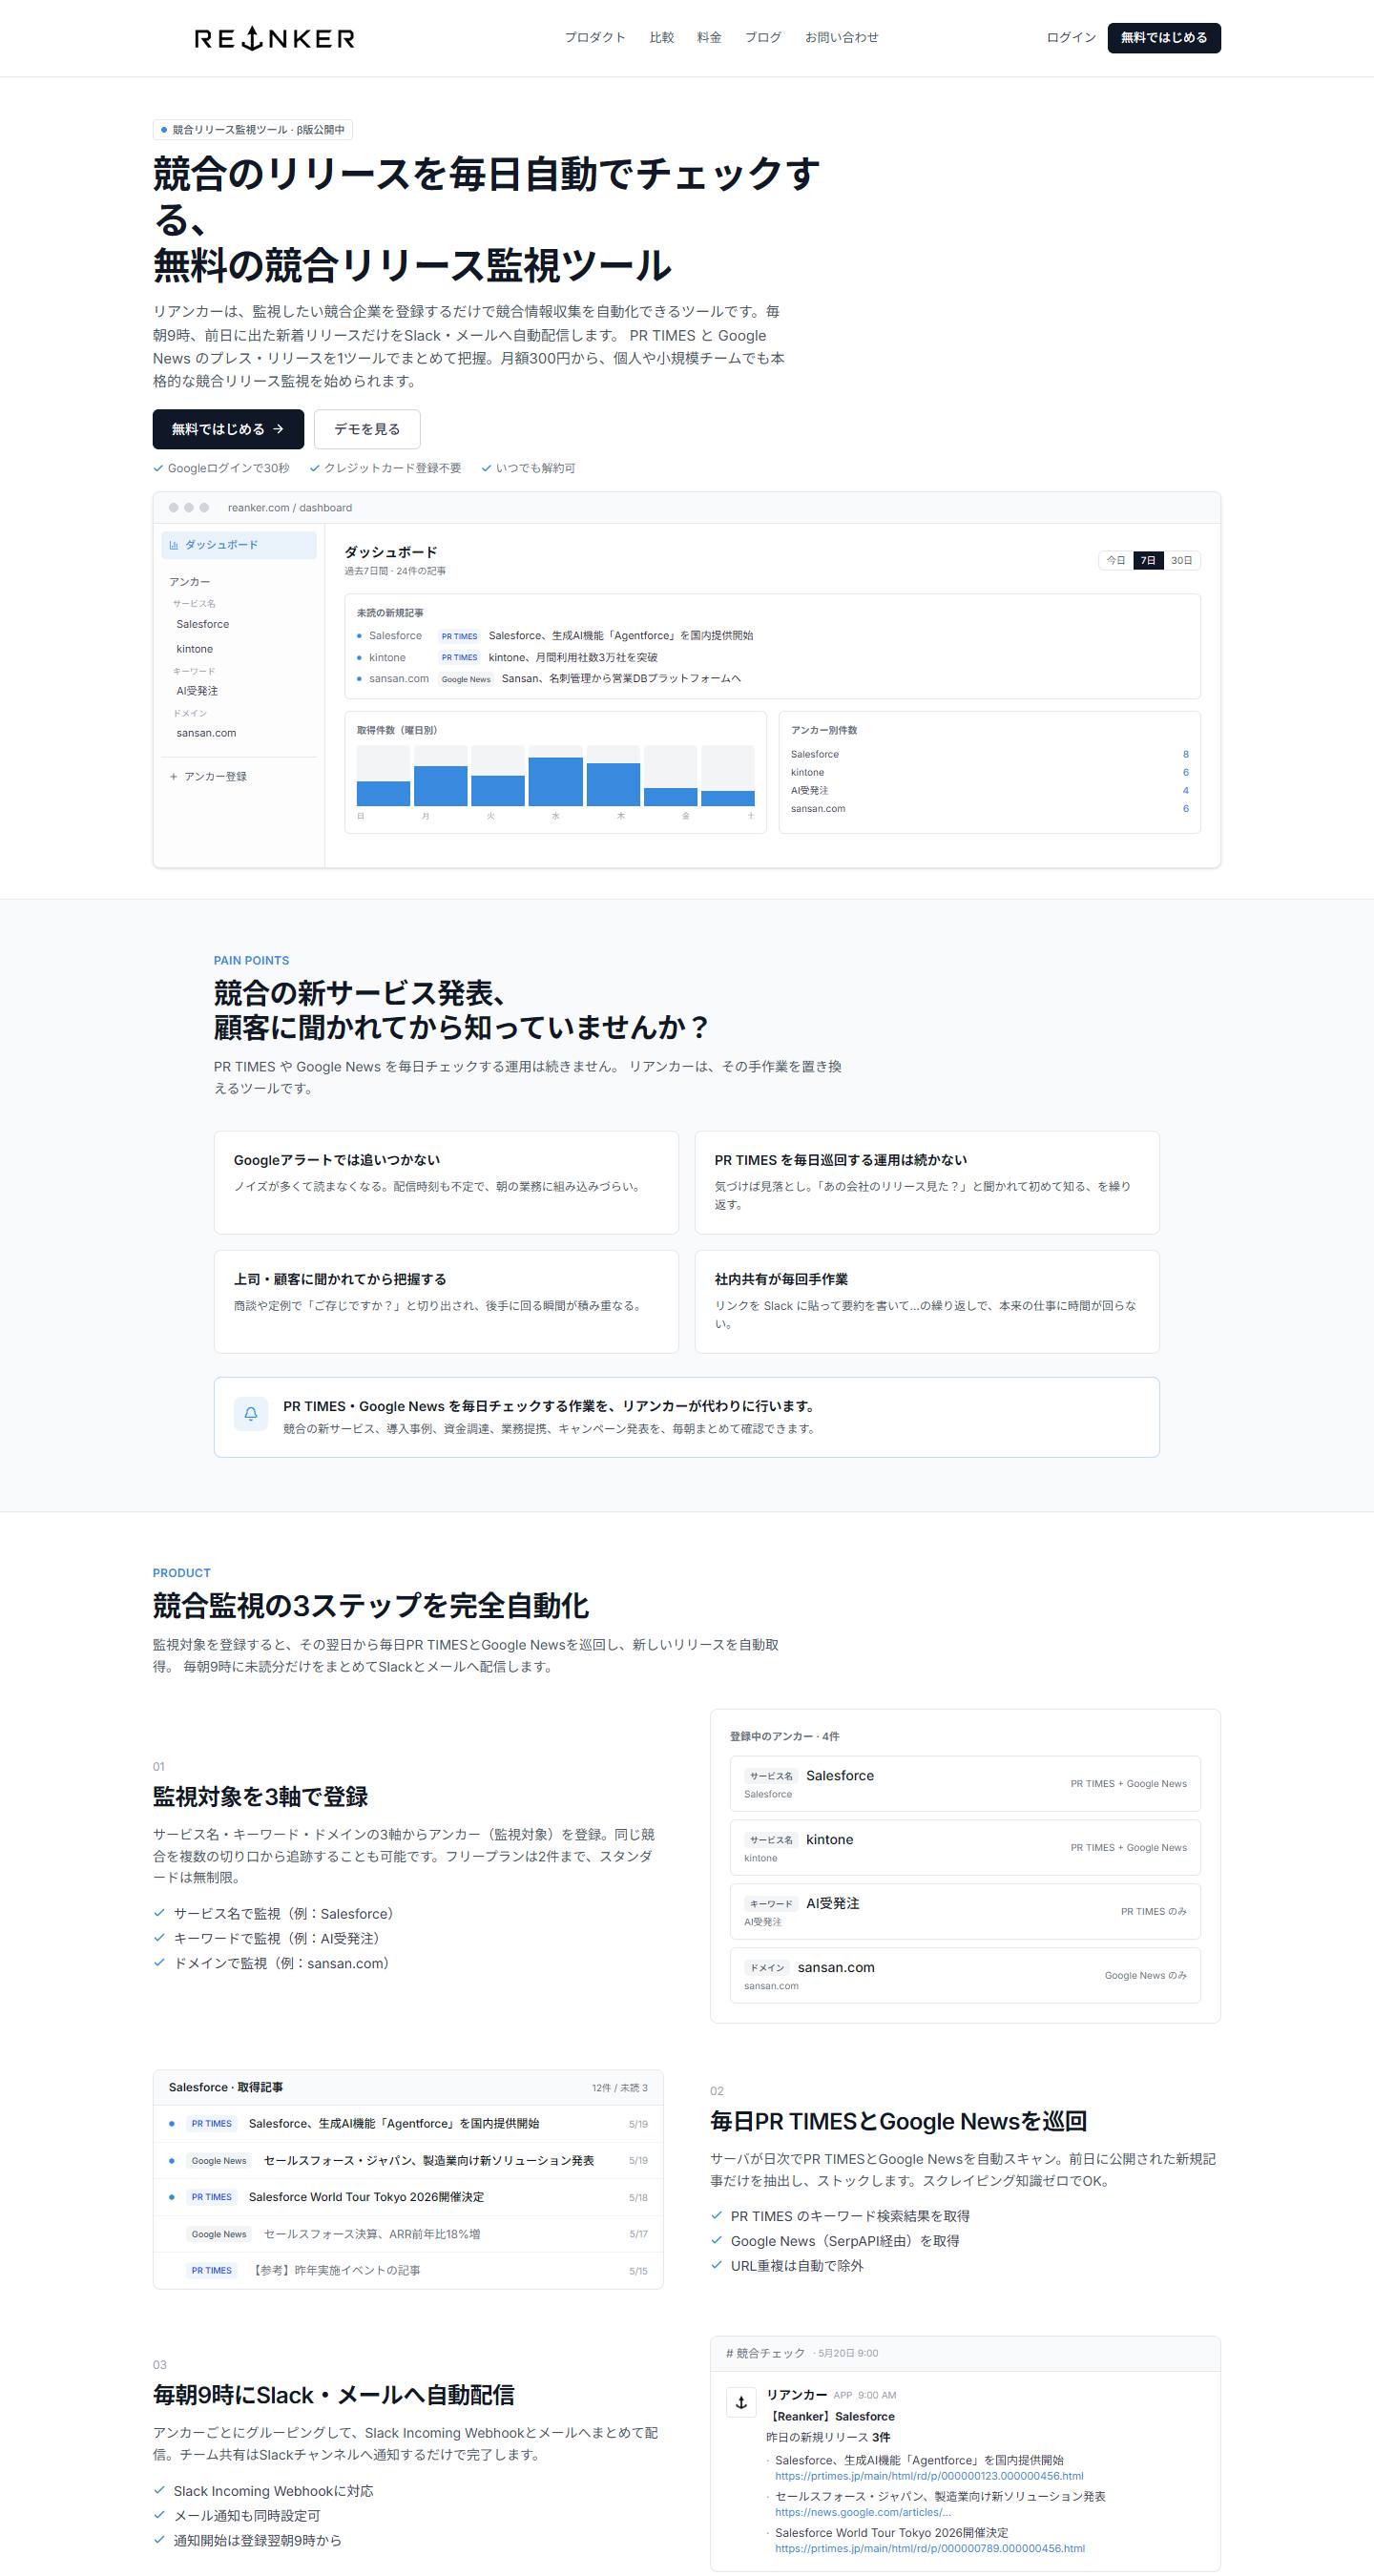
Task: Select sansan.com row marked Google News のみ
Action: (x=965, y=1976)
